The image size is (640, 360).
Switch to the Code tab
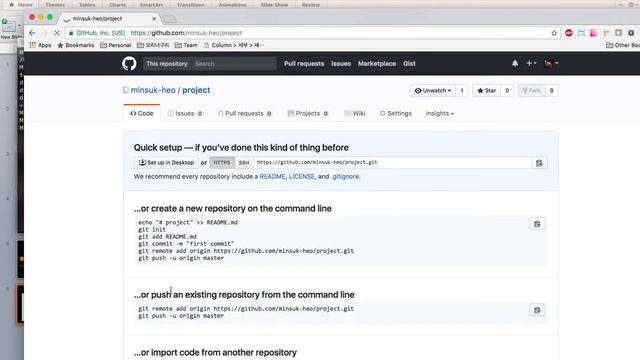[x=142, y=113]
